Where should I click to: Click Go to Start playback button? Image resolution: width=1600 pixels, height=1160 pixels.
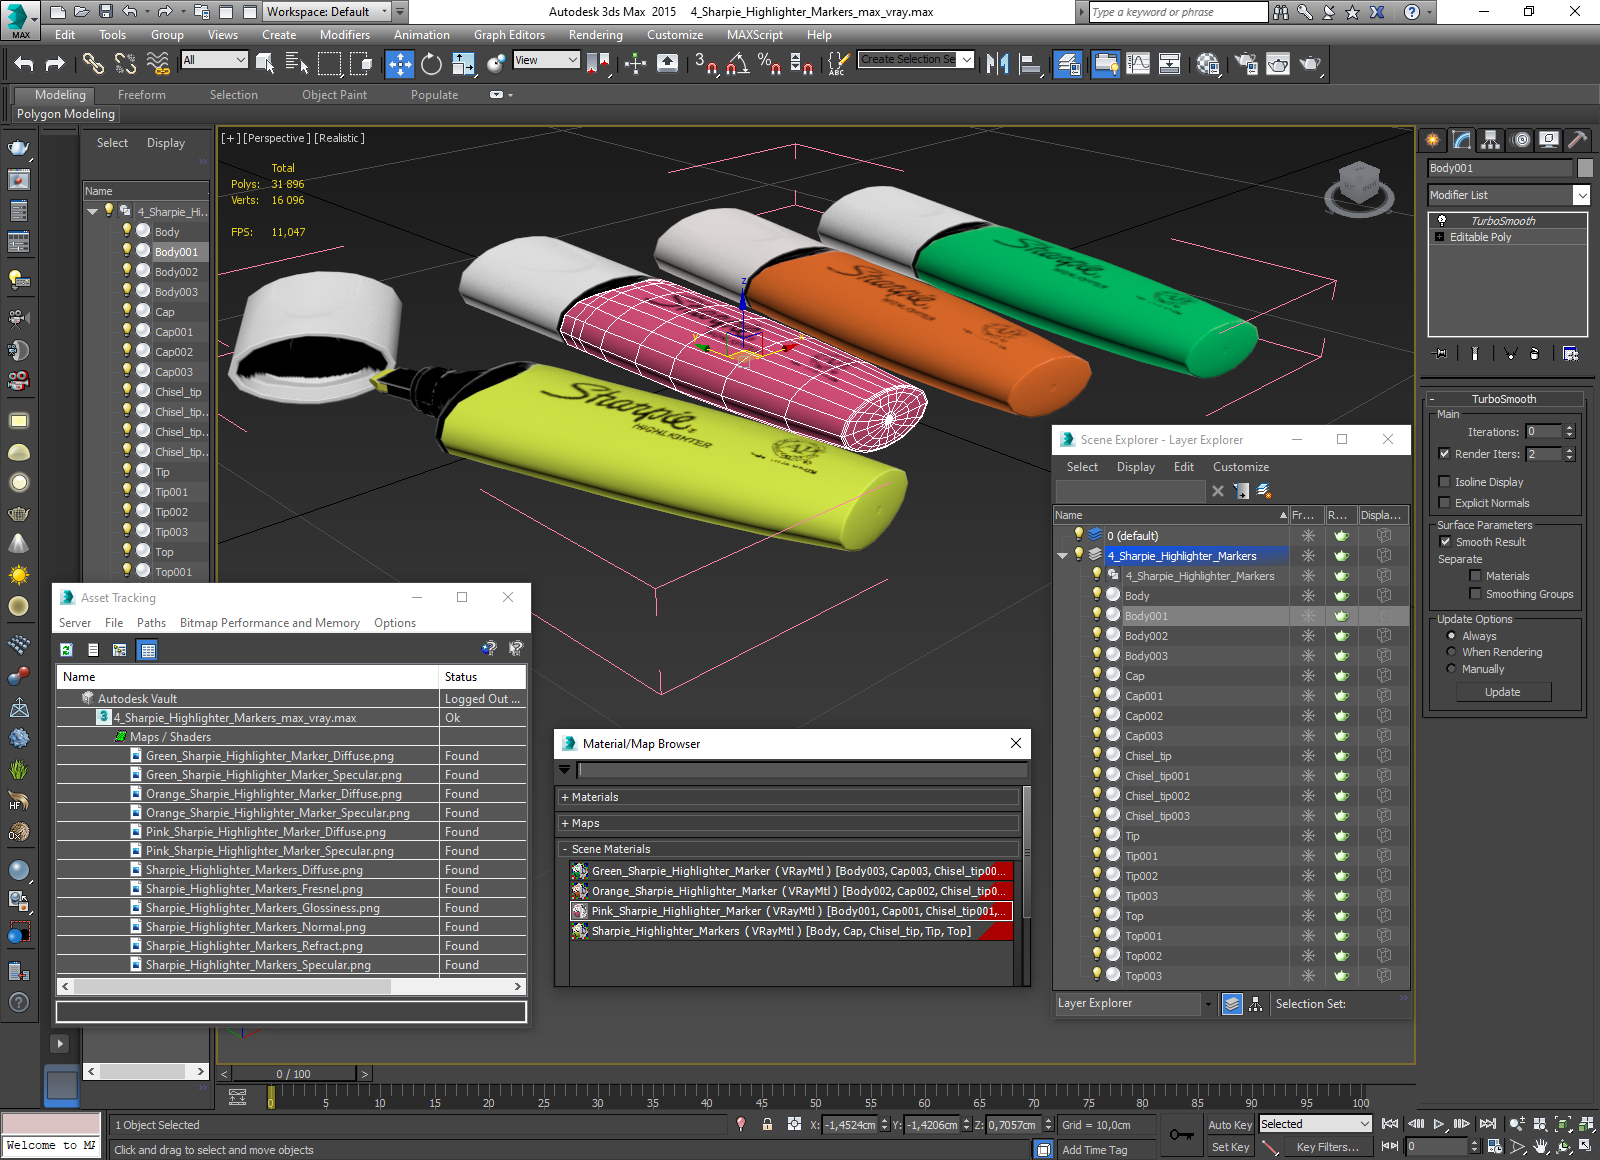click(x=1390, y=1124)
